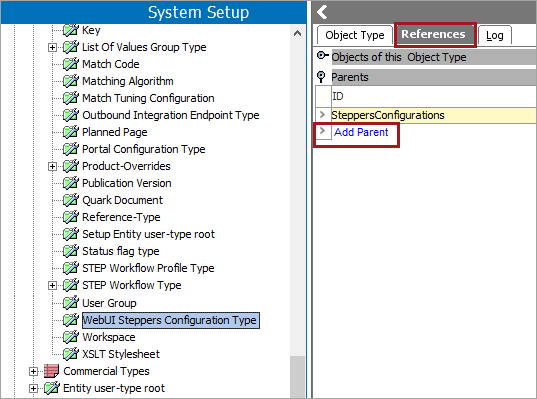Click the Add Parent link
The image size is (537, 399).
[361, 132]
